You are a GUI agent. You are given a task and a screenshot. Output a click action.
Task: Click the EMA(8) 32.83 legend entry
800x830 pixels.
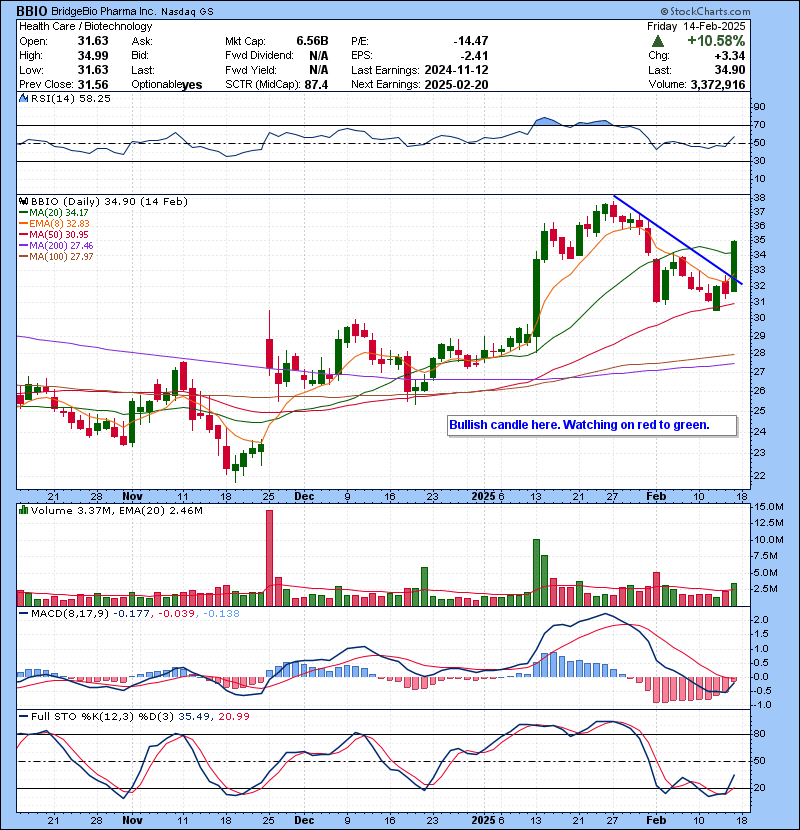pos(54,224)
